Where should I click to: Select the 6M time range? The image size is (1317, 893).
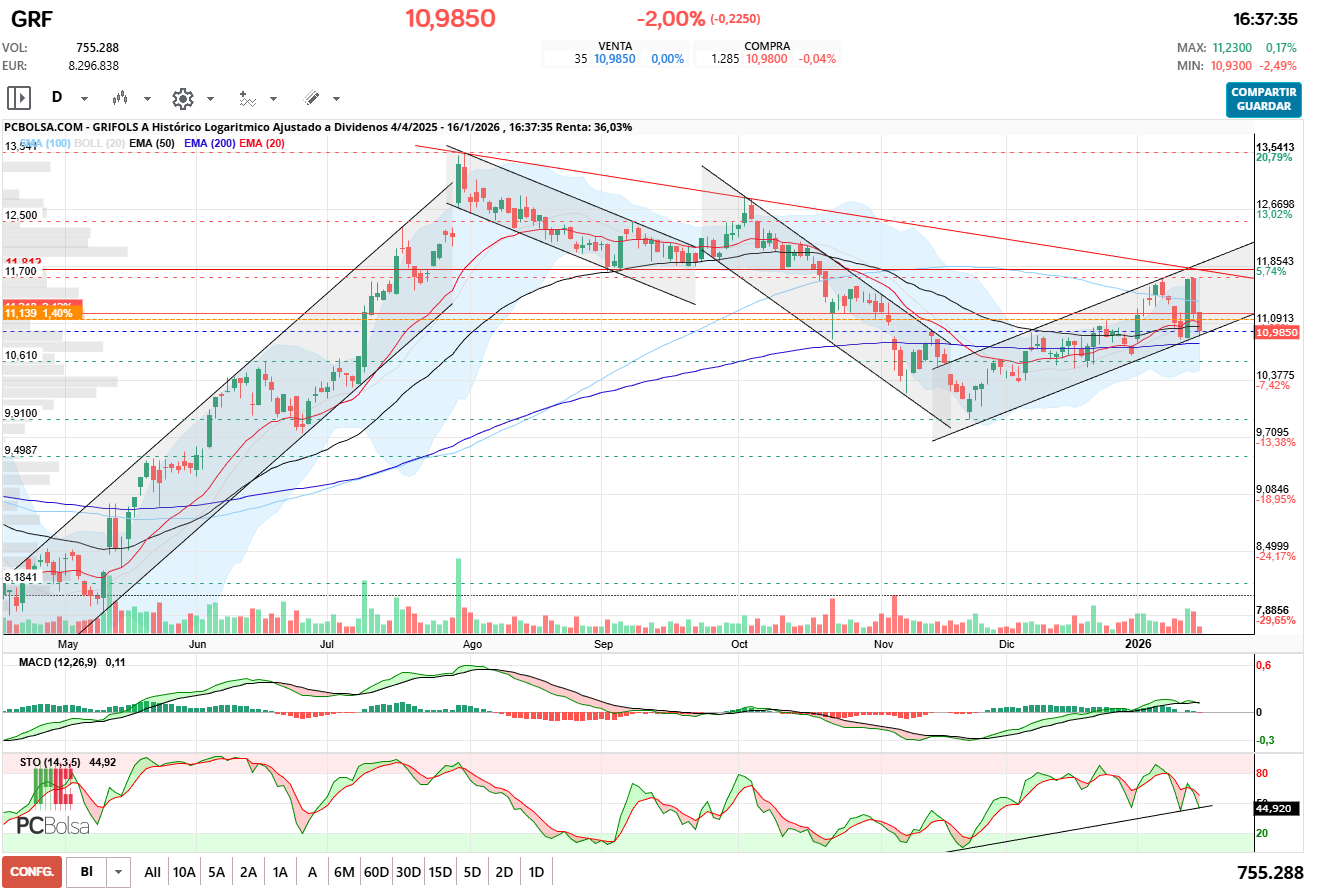[x=344, y=872]
